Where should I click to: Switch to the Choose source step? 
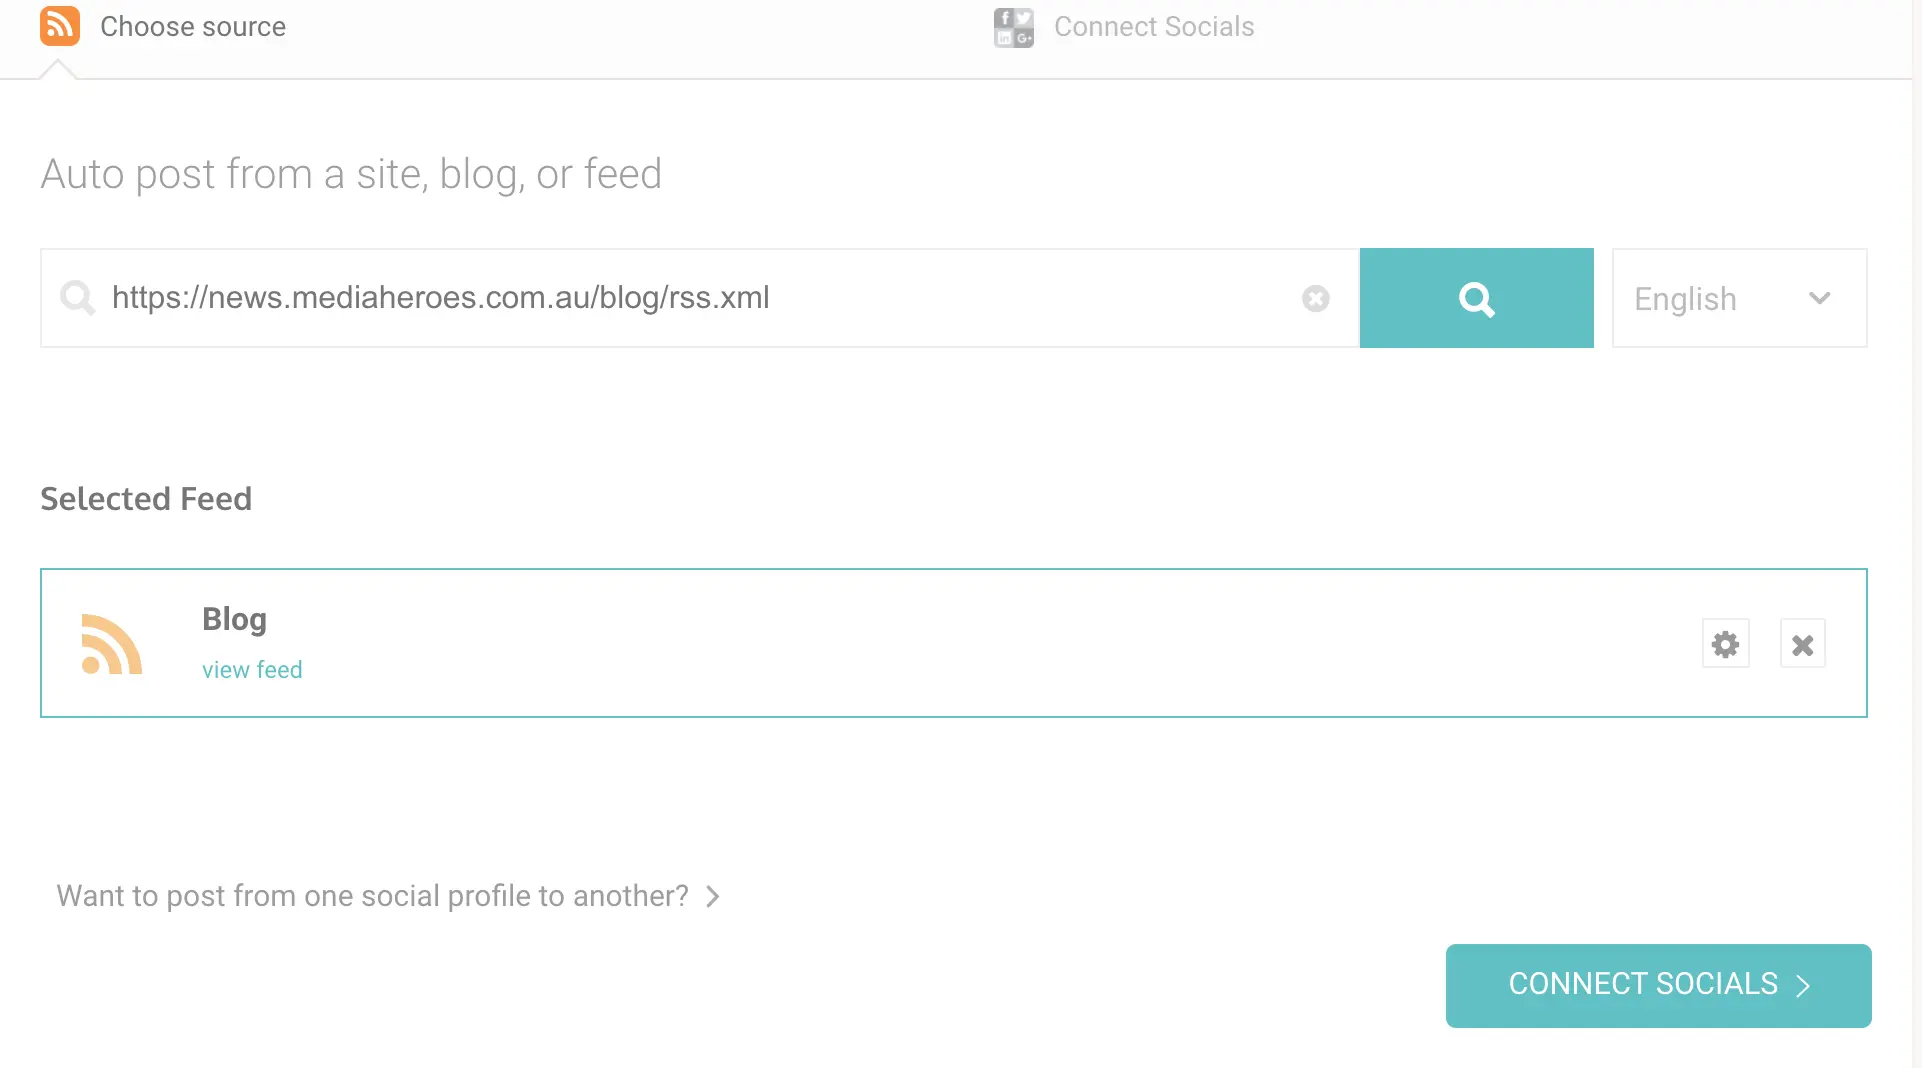tap(192, 27)
